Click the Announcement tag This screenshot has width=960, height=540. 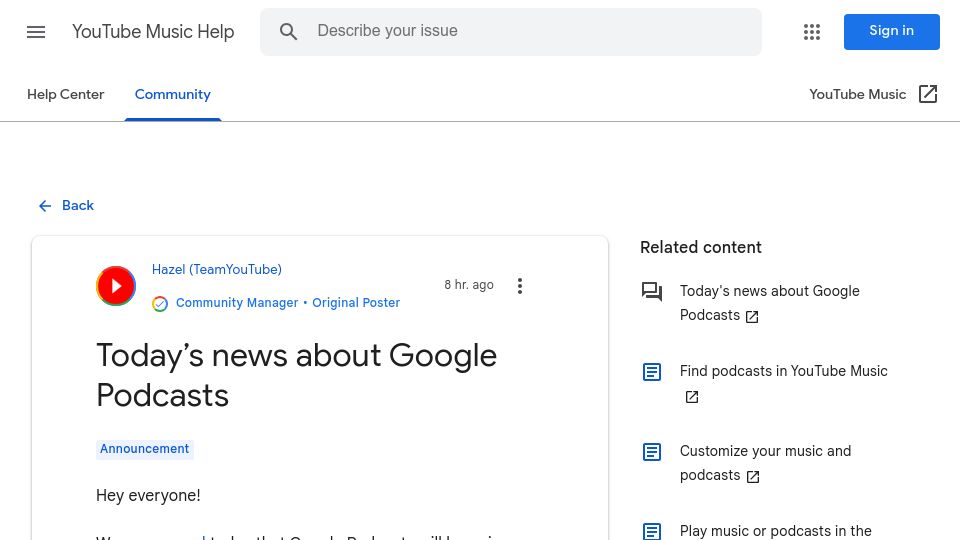click(144, 449)
